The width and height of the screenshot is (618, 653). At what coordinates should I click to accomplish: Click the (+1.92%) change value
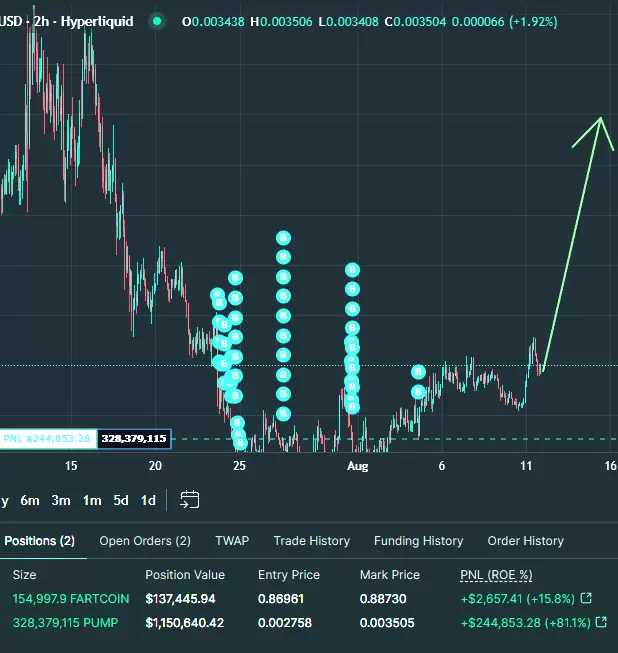point(533,22)
